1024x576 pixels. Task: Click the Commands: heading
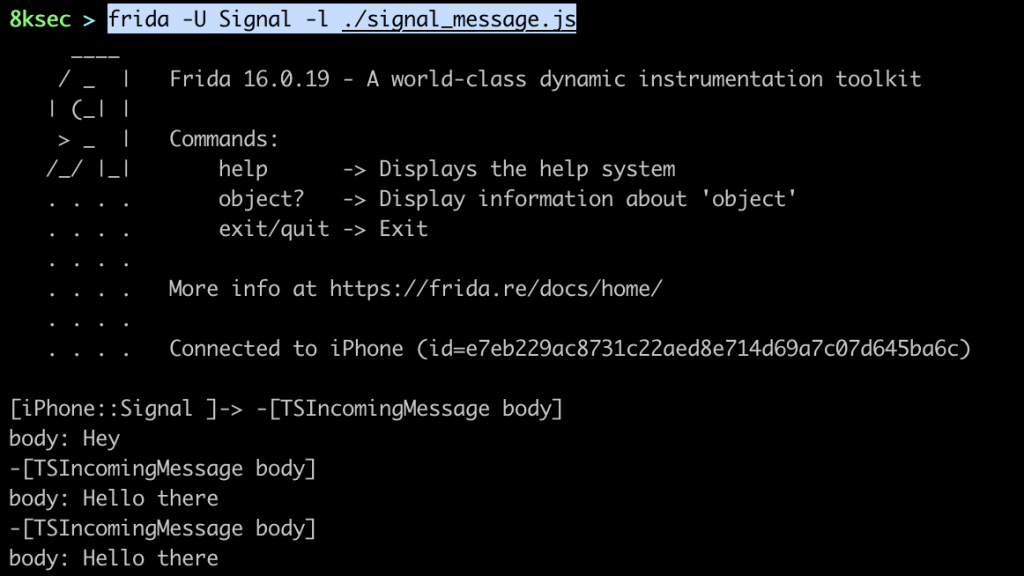(224, 139)
